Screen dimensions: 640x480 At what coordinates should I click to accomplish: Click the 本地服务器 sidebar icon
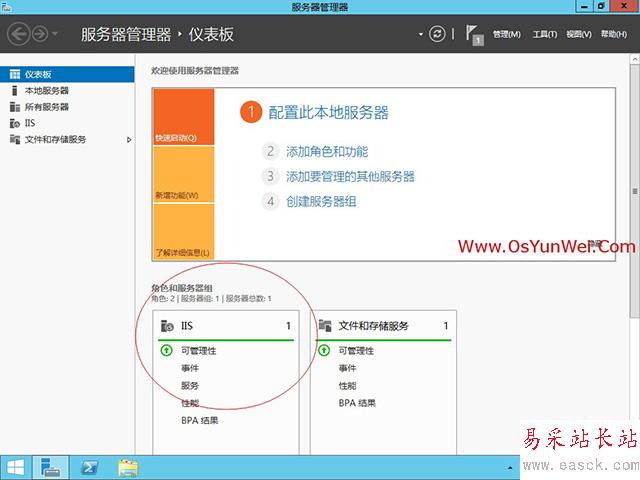click(15, 91)
